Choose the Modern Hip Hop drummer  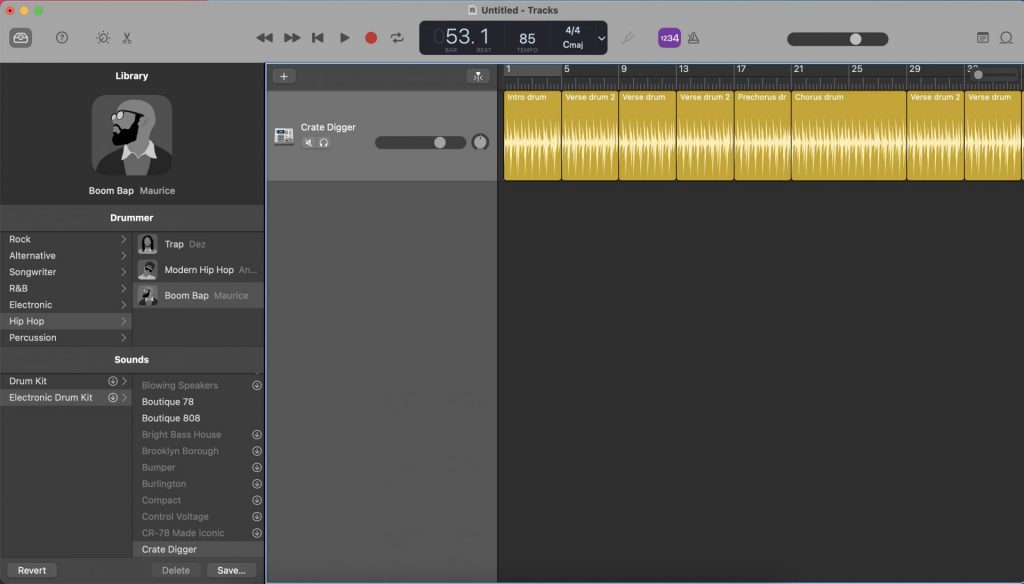199,270
